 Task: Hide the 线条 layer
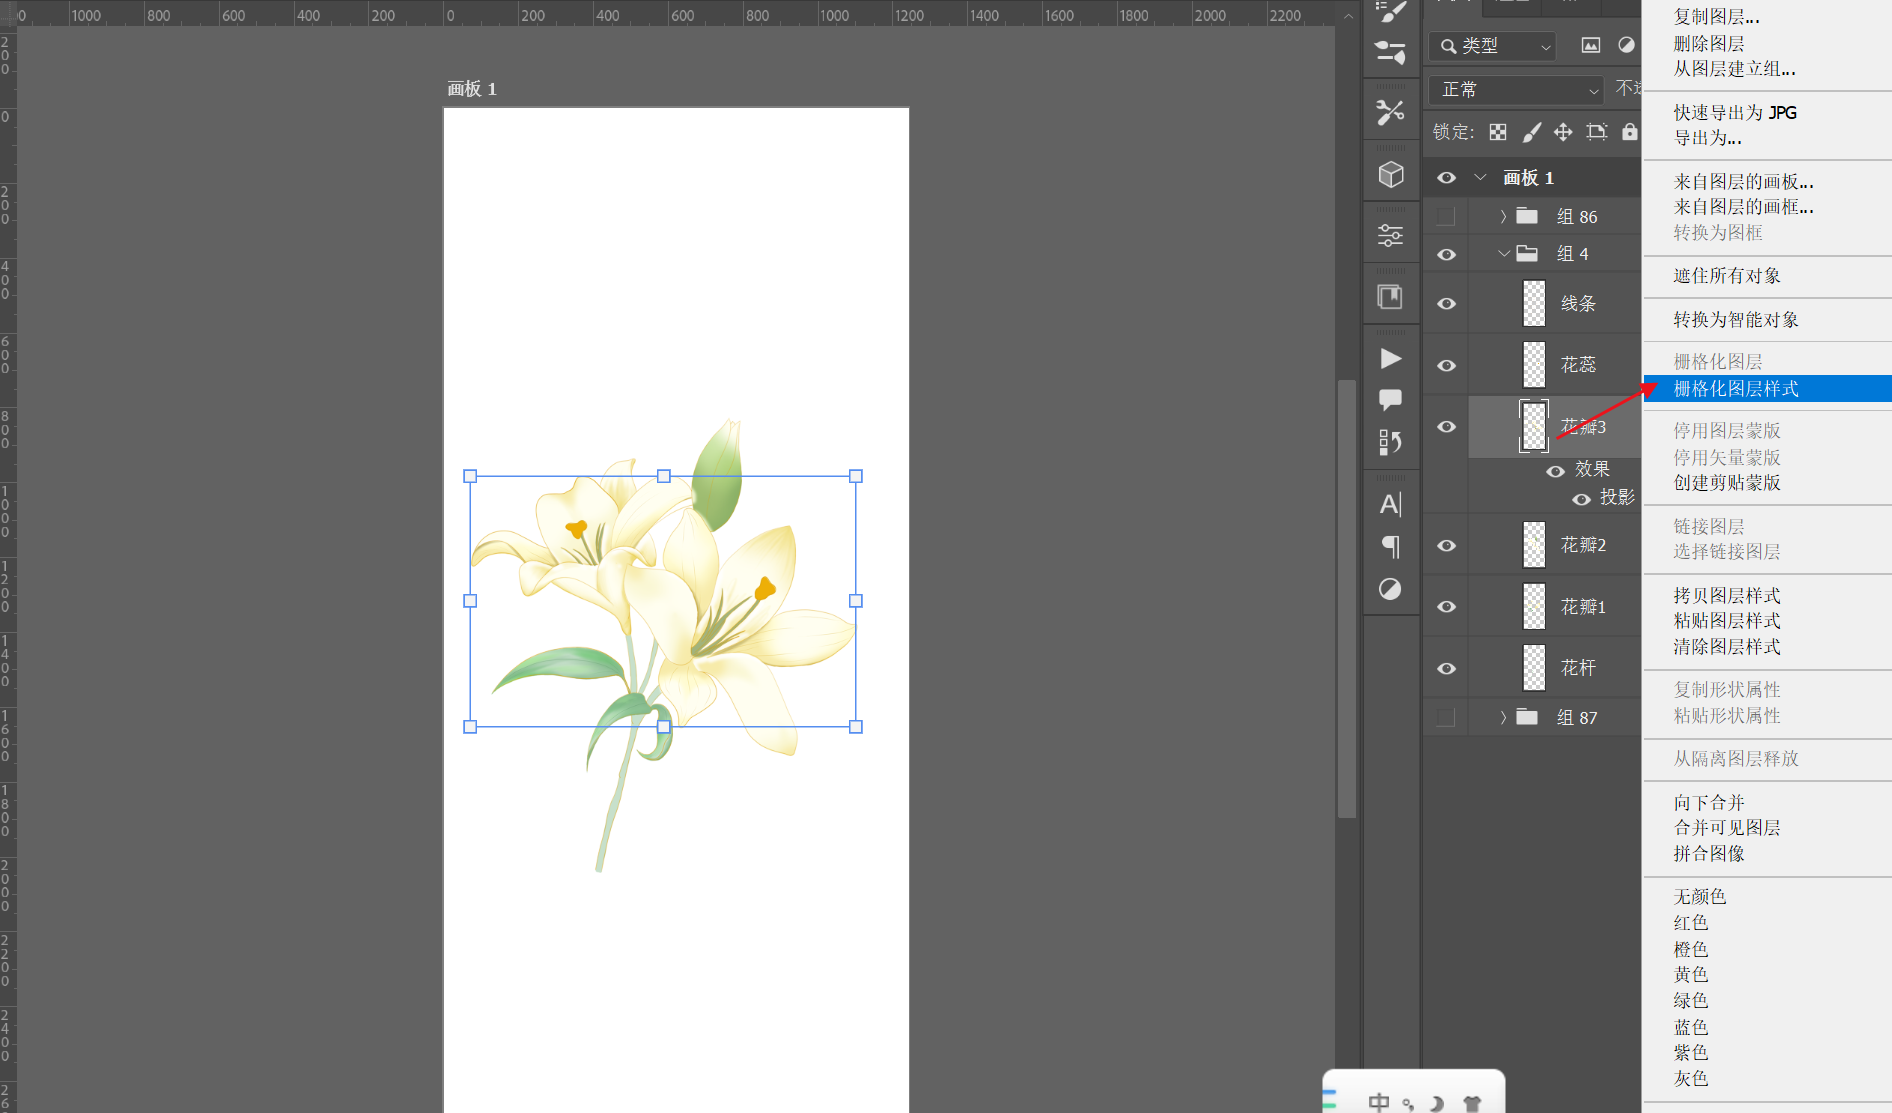click(1446, 304)
